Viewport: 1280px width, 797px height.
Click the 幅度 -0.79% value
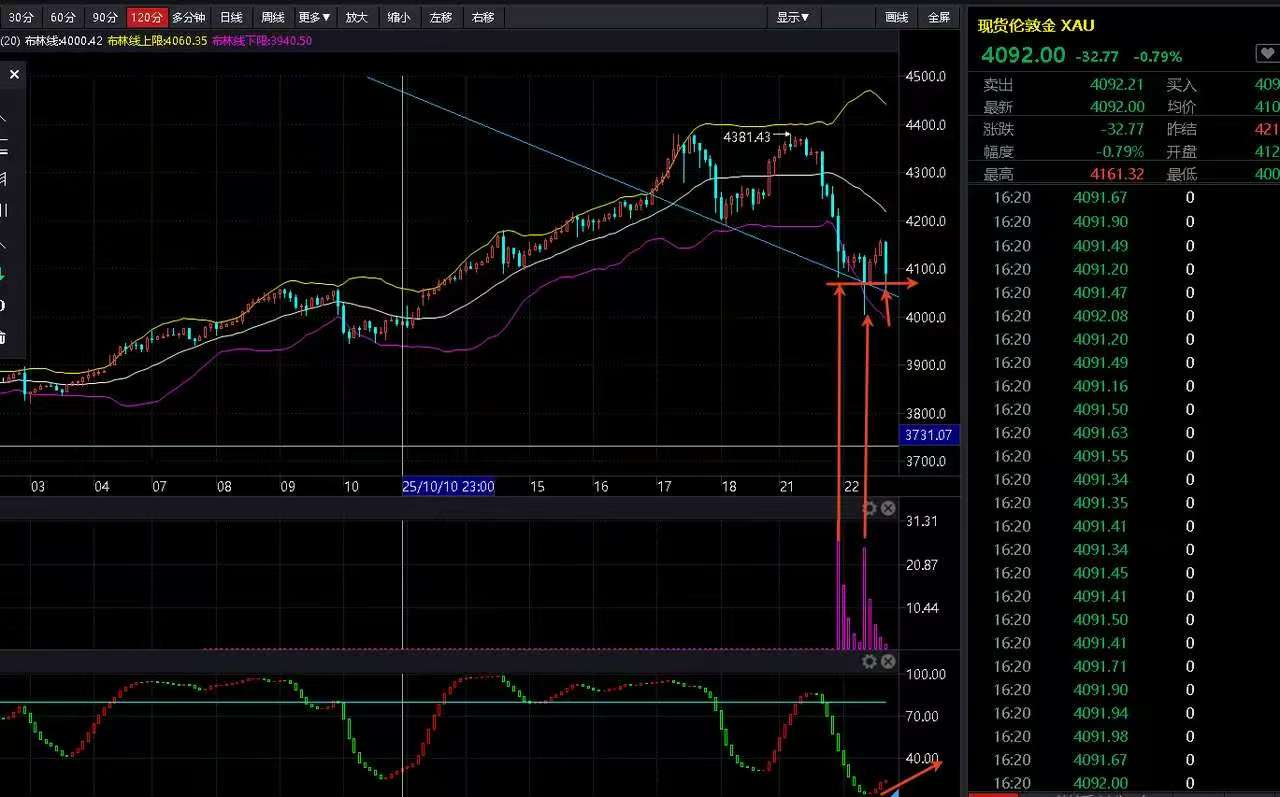click(x=1118, y=152)
